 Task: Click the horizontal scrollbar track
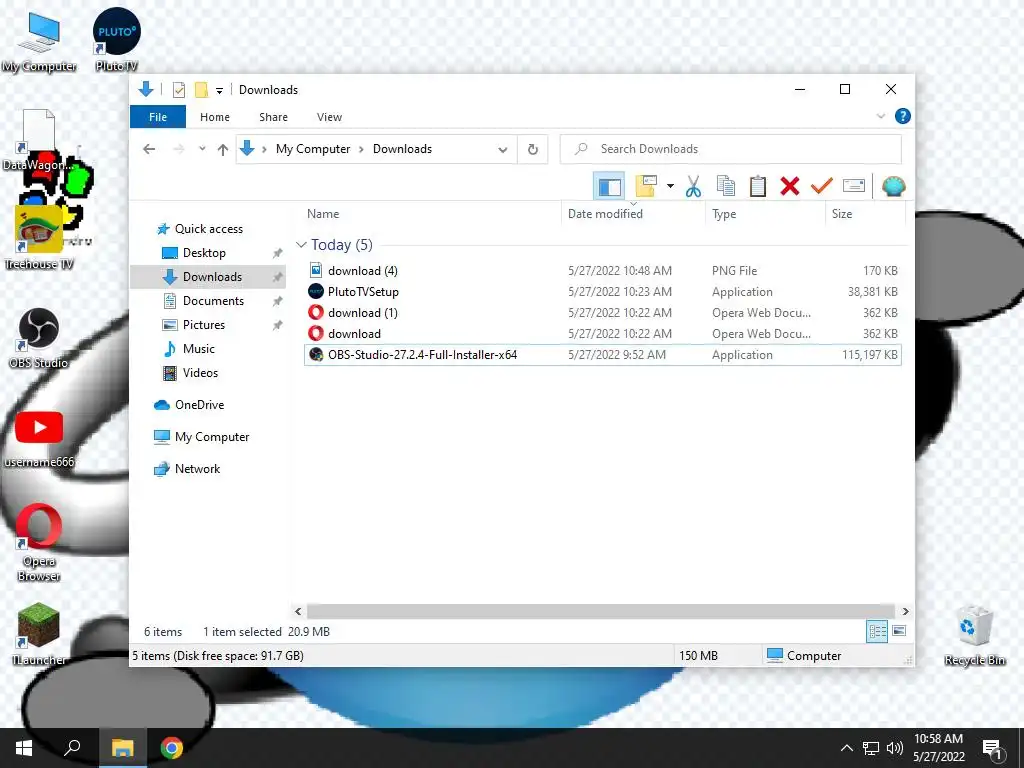tap(600, 611)
